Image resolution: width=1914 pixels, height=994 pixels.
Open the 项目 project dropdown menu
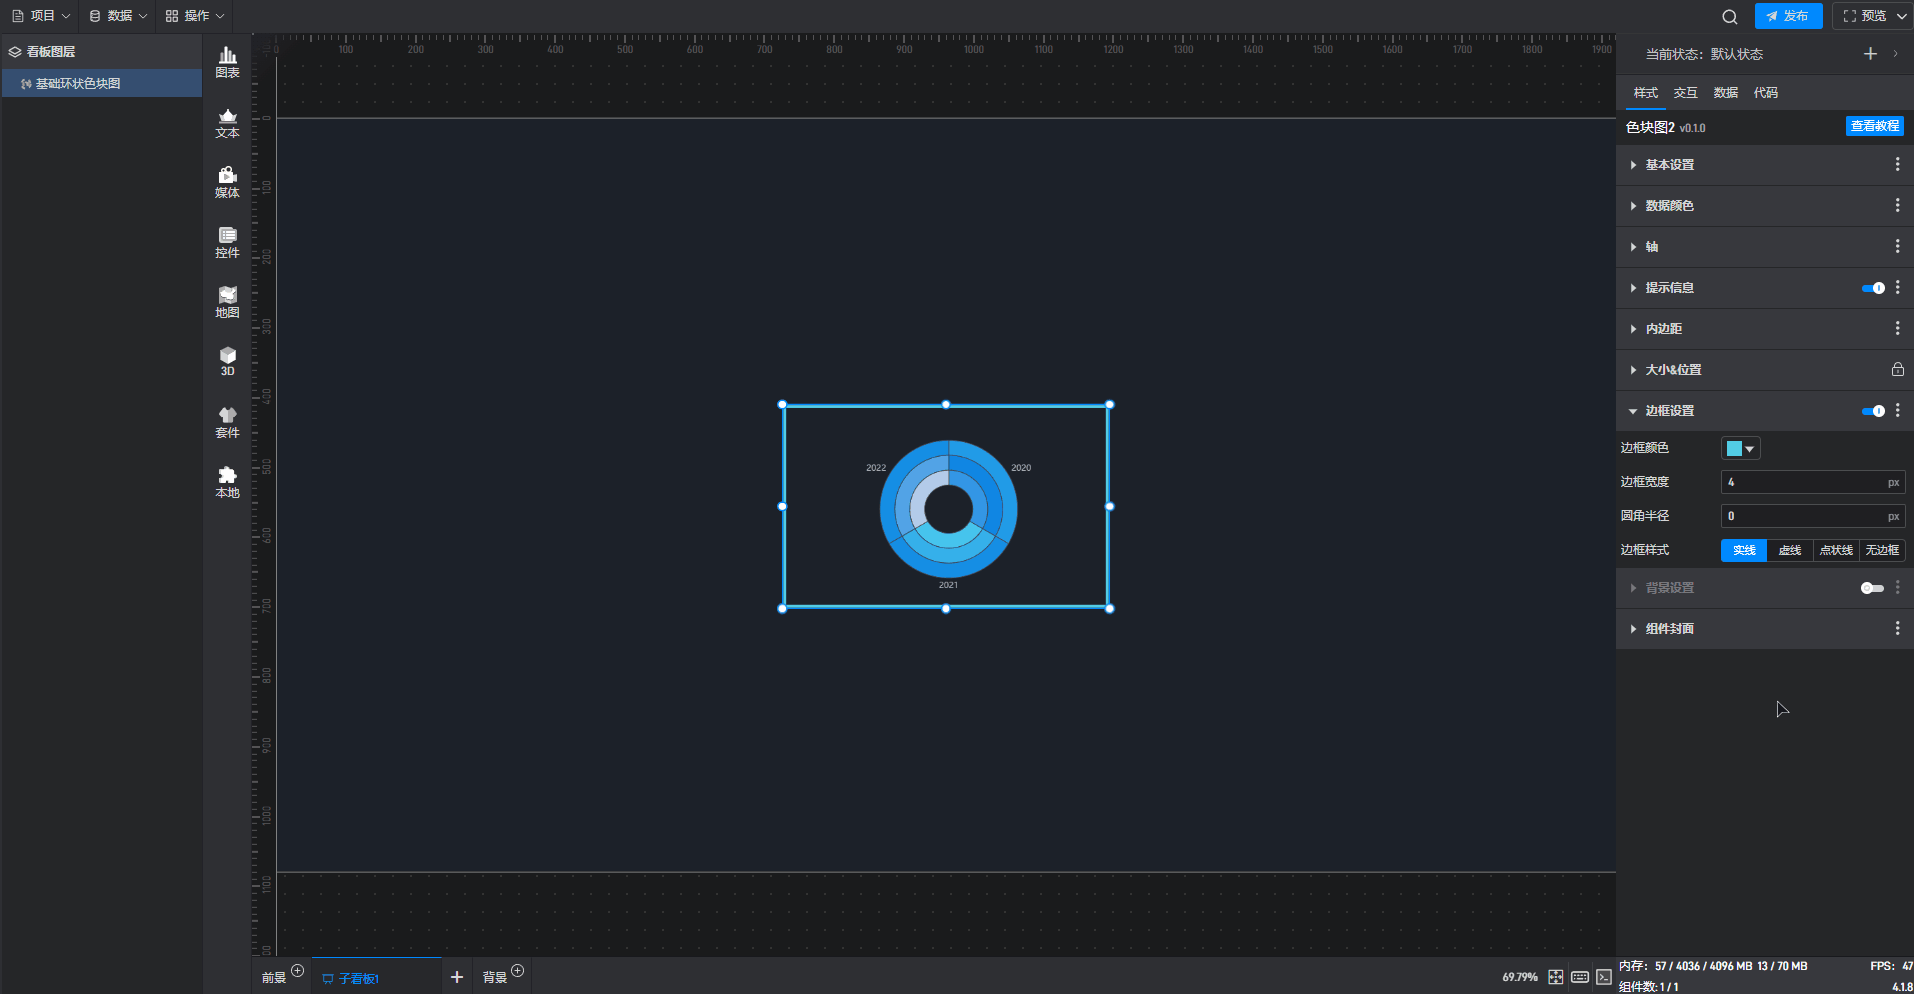click(x=41, y=16)
